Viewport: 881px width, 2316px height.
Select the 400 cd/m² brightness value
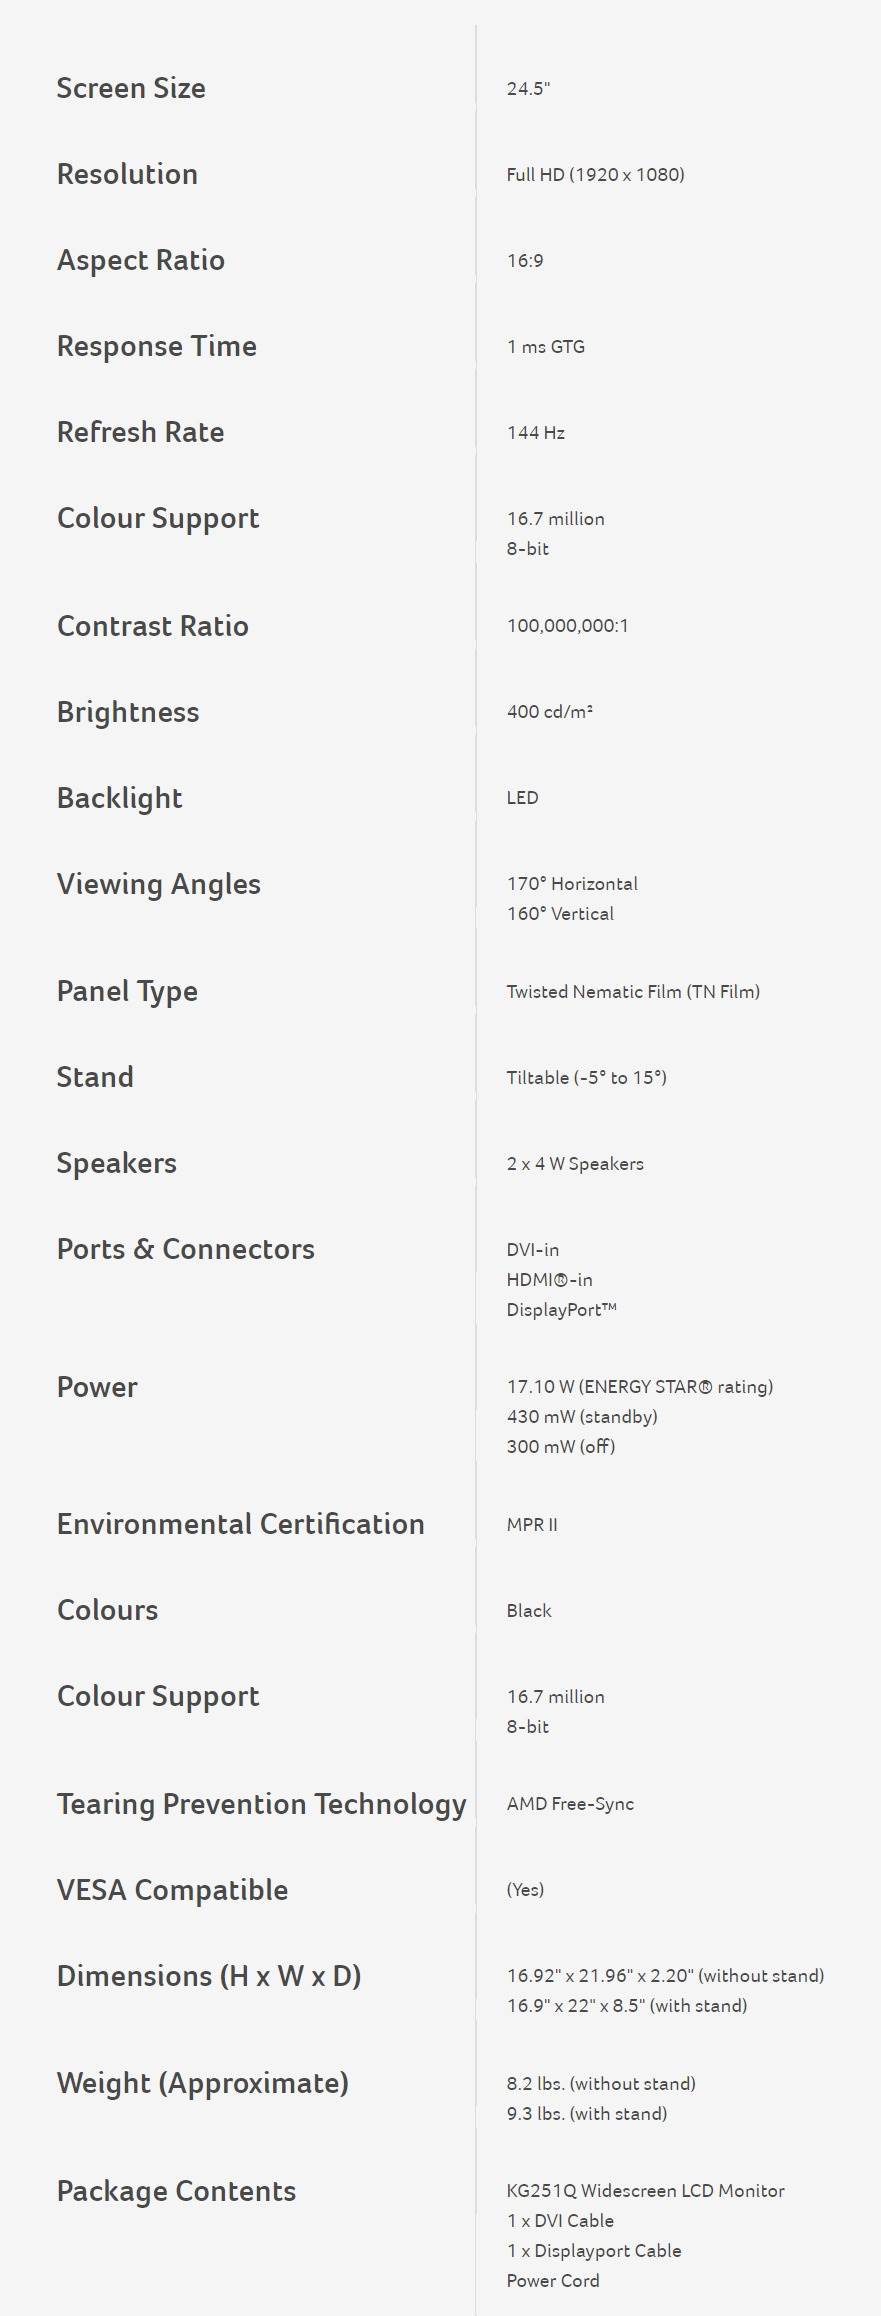(550, 711)
